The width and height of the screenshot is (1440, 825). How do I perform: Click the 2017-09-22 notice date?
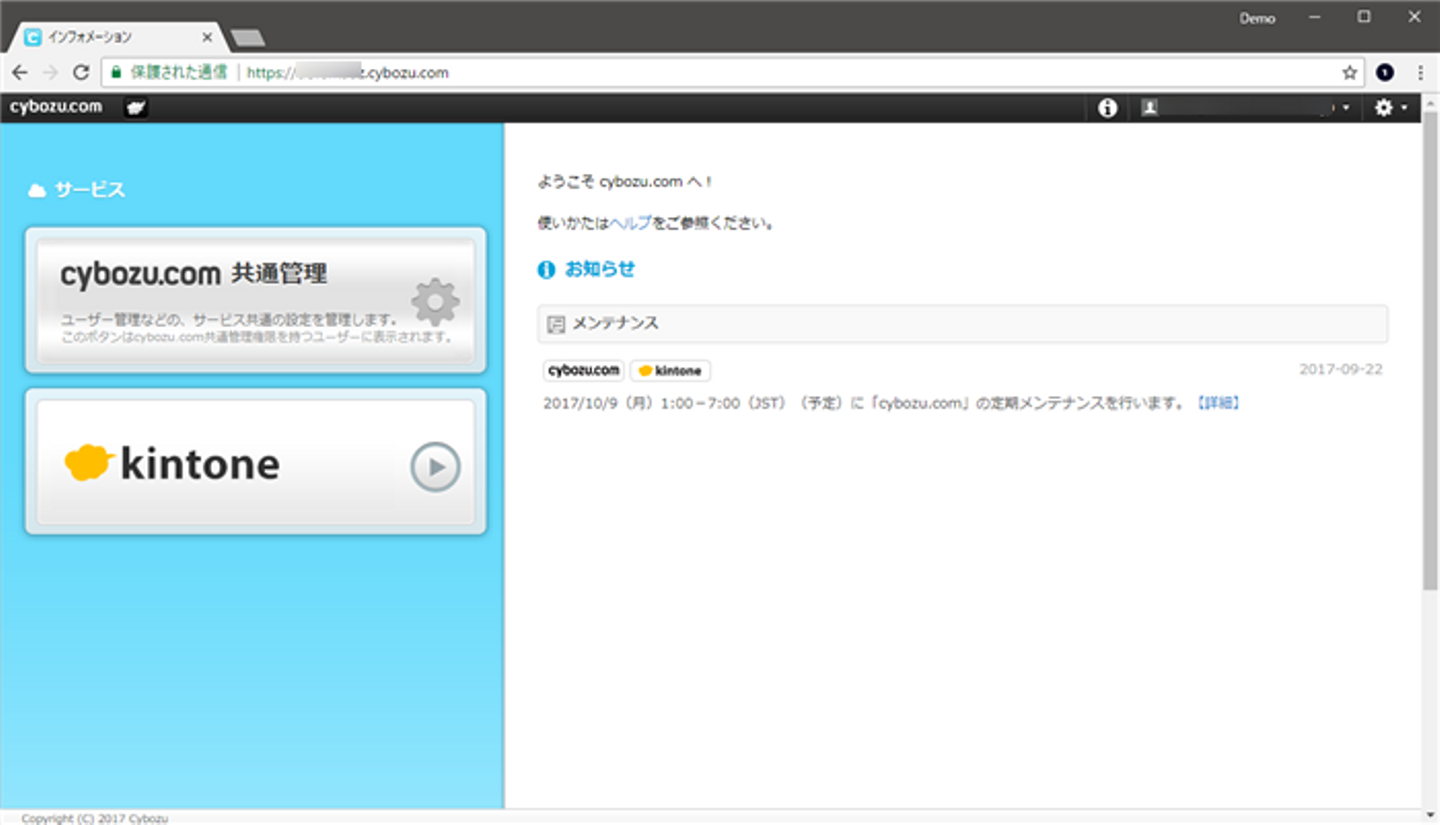(1341, 369)
